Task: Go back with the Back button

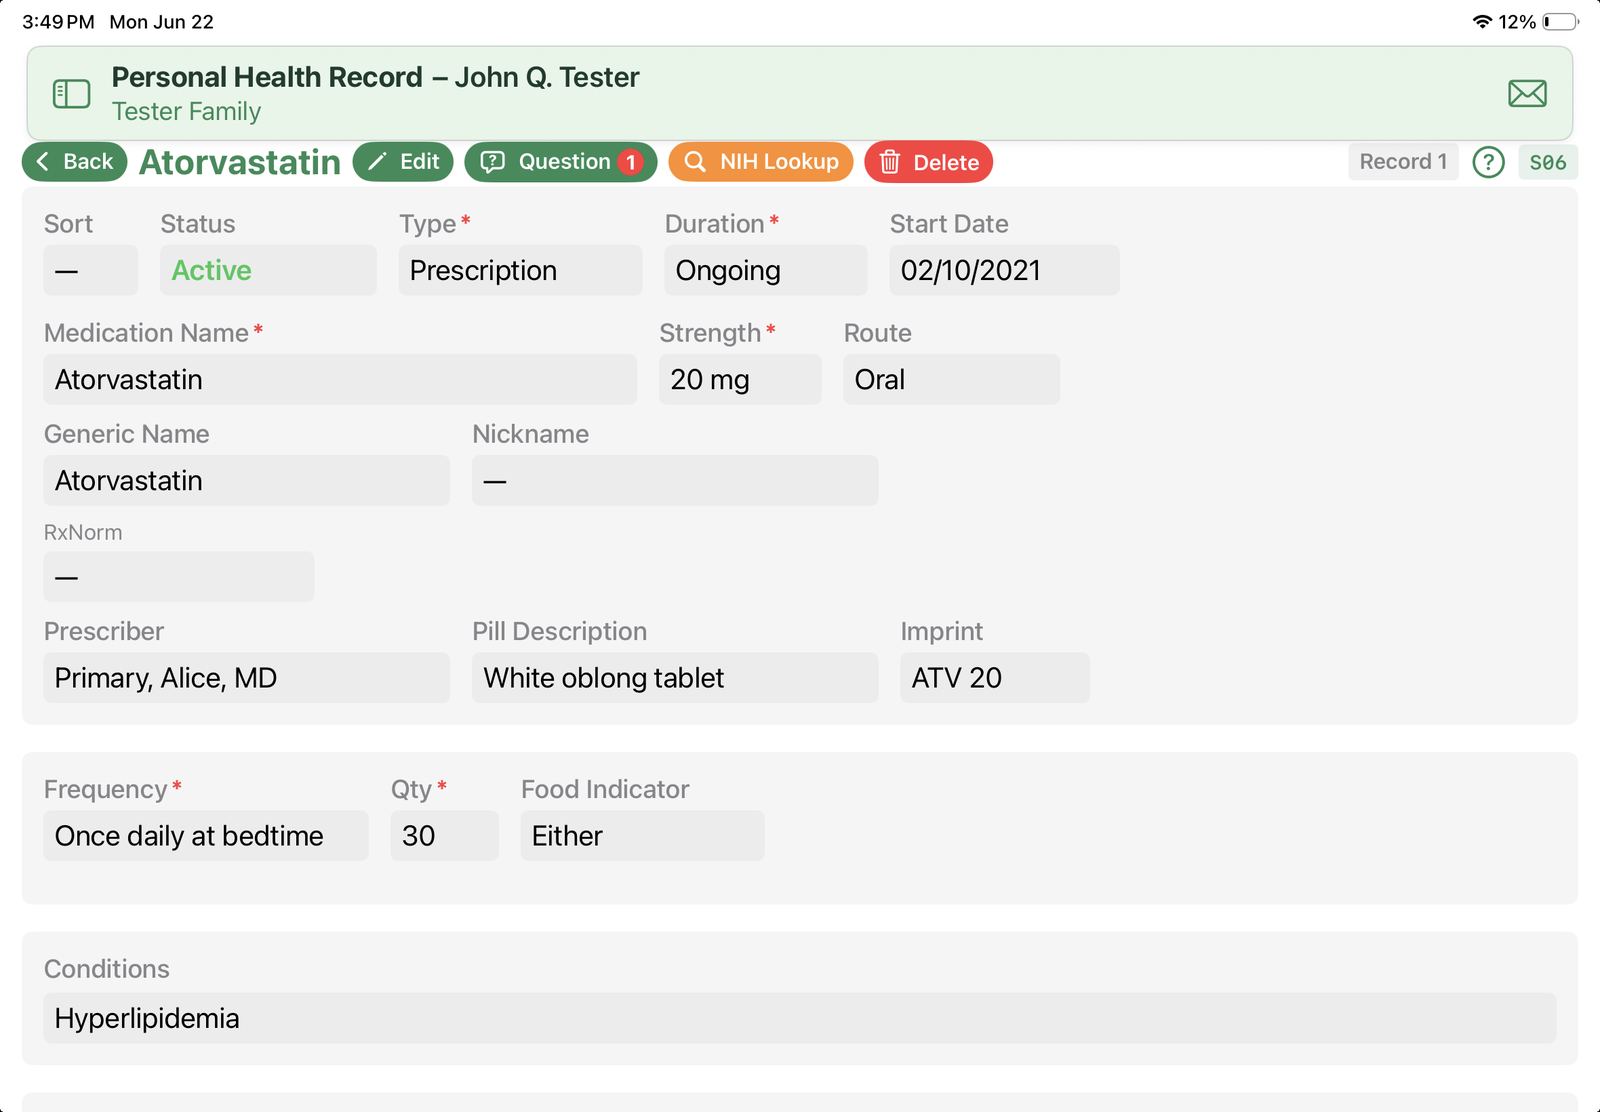Action: (x=75, y=162)
